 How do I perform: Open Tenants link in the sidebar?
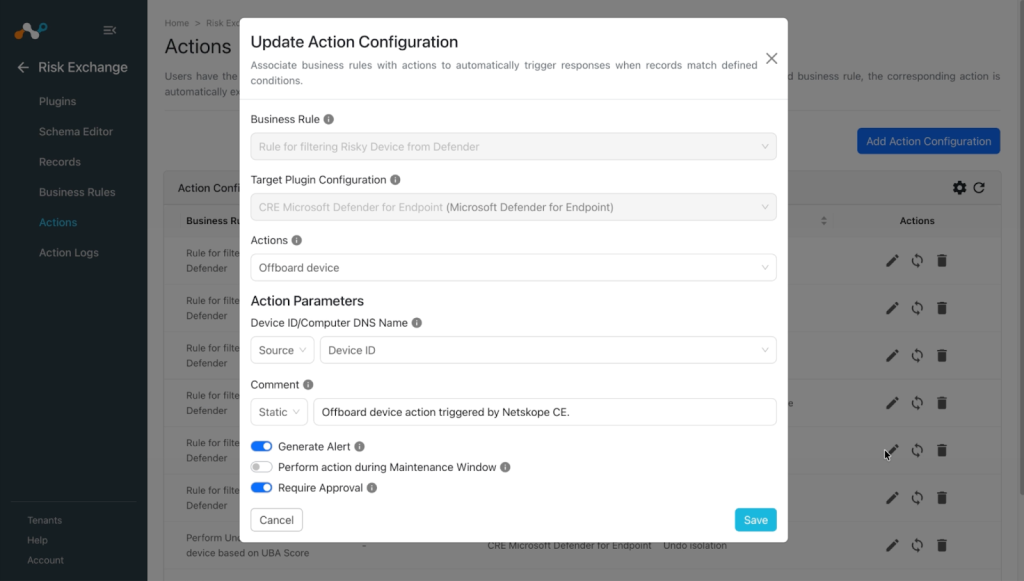44,520
